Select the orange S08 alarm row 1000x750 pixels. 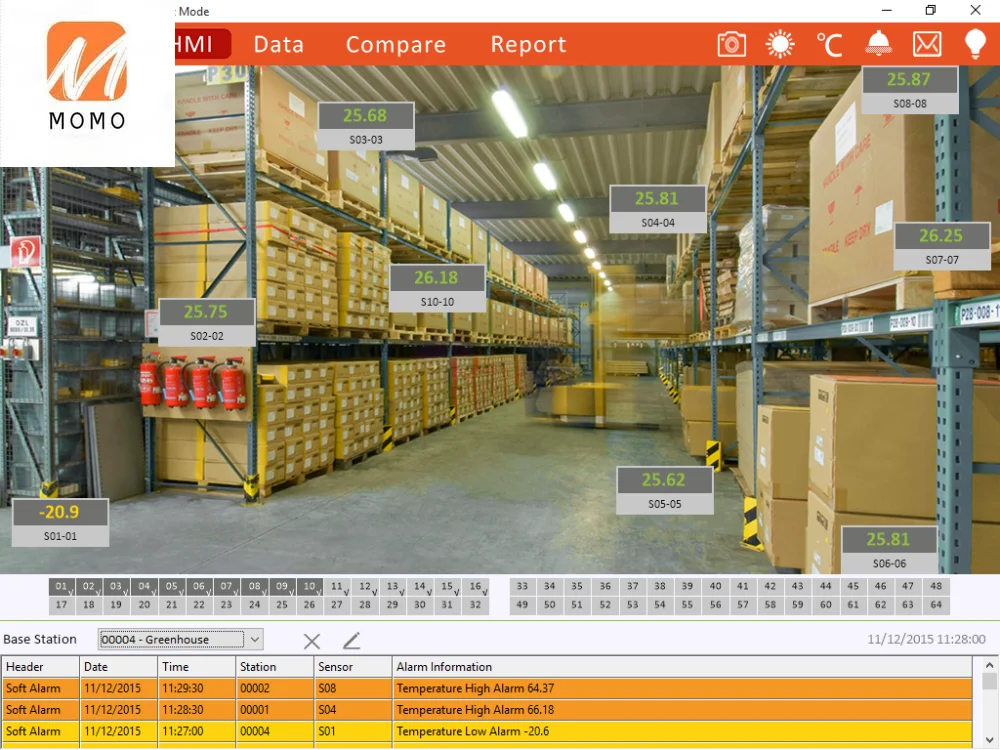(x=487, y=688)
